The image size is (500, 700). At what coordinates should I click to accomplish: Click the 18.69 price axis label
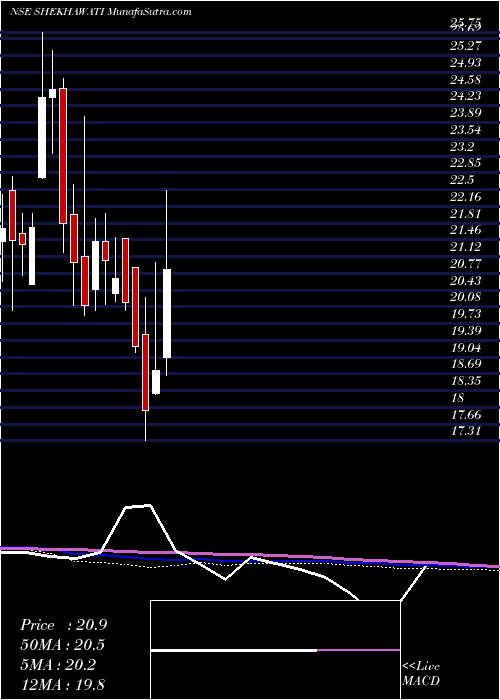[x=466, y=364]
